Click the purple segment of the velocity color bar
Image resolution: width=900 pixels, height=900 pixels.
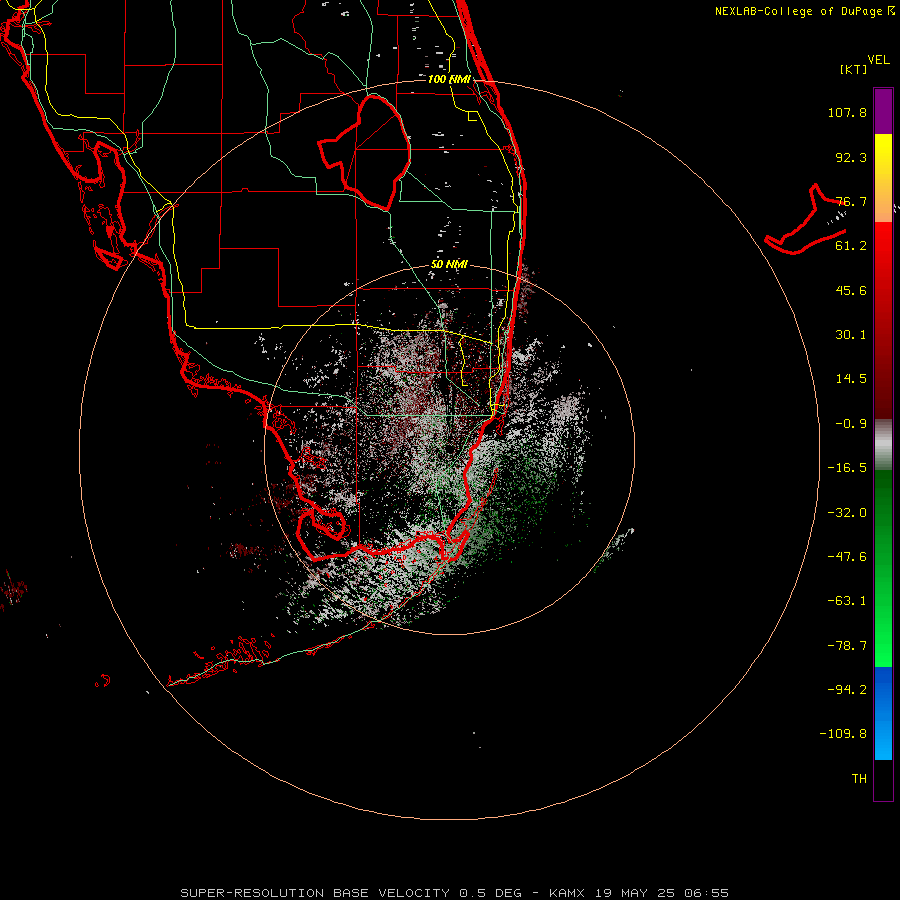click(x=883, y=111)
